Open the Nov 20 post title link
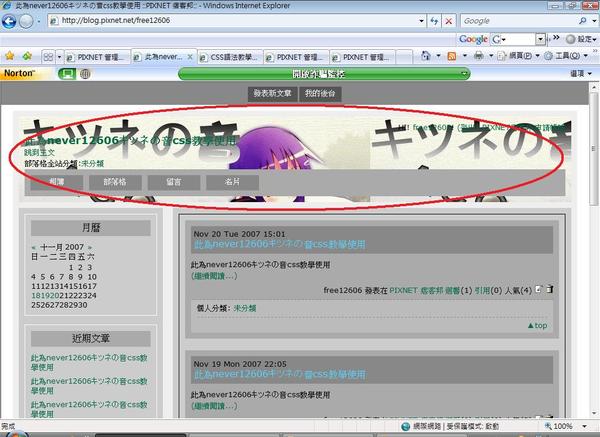Image resolution: width=600 pixels, height=437 pixels. 279,245
